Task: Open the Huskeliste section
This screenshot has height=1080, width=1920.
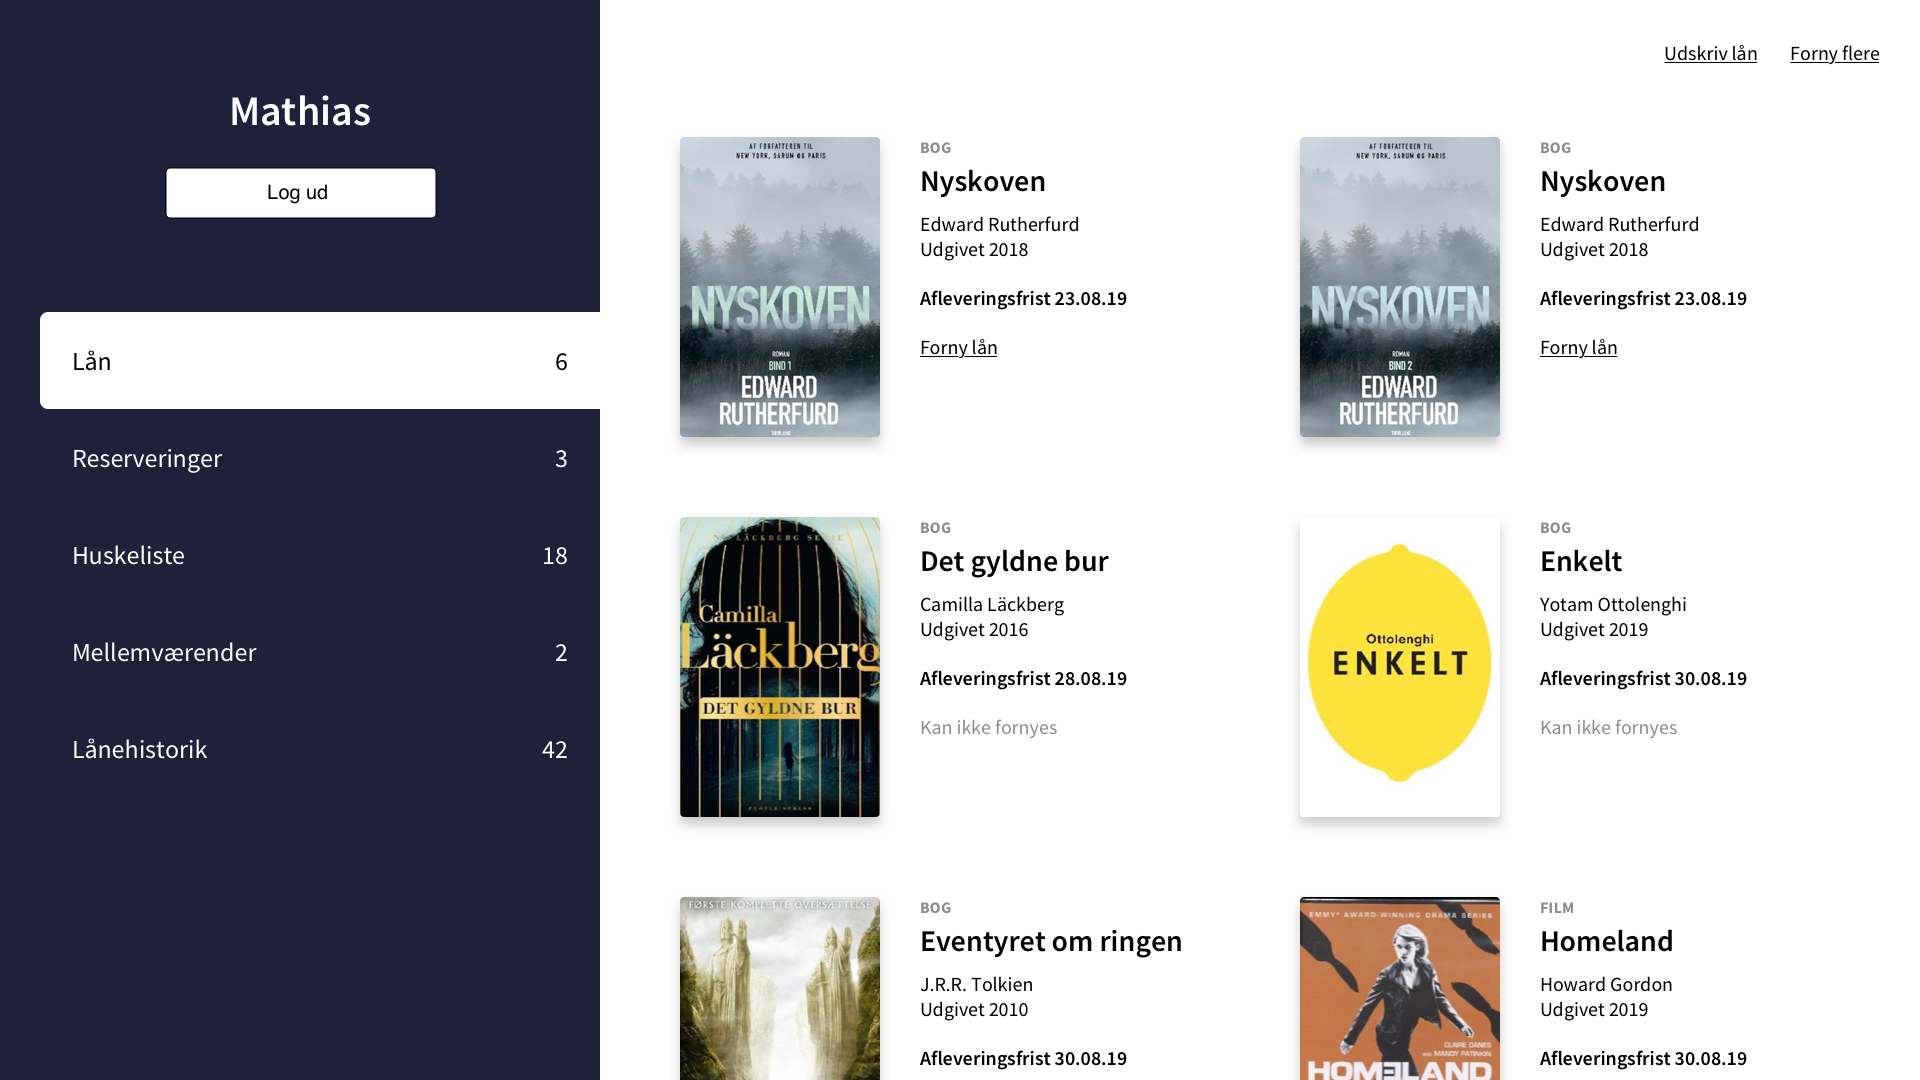Action: tap(320, 555)
